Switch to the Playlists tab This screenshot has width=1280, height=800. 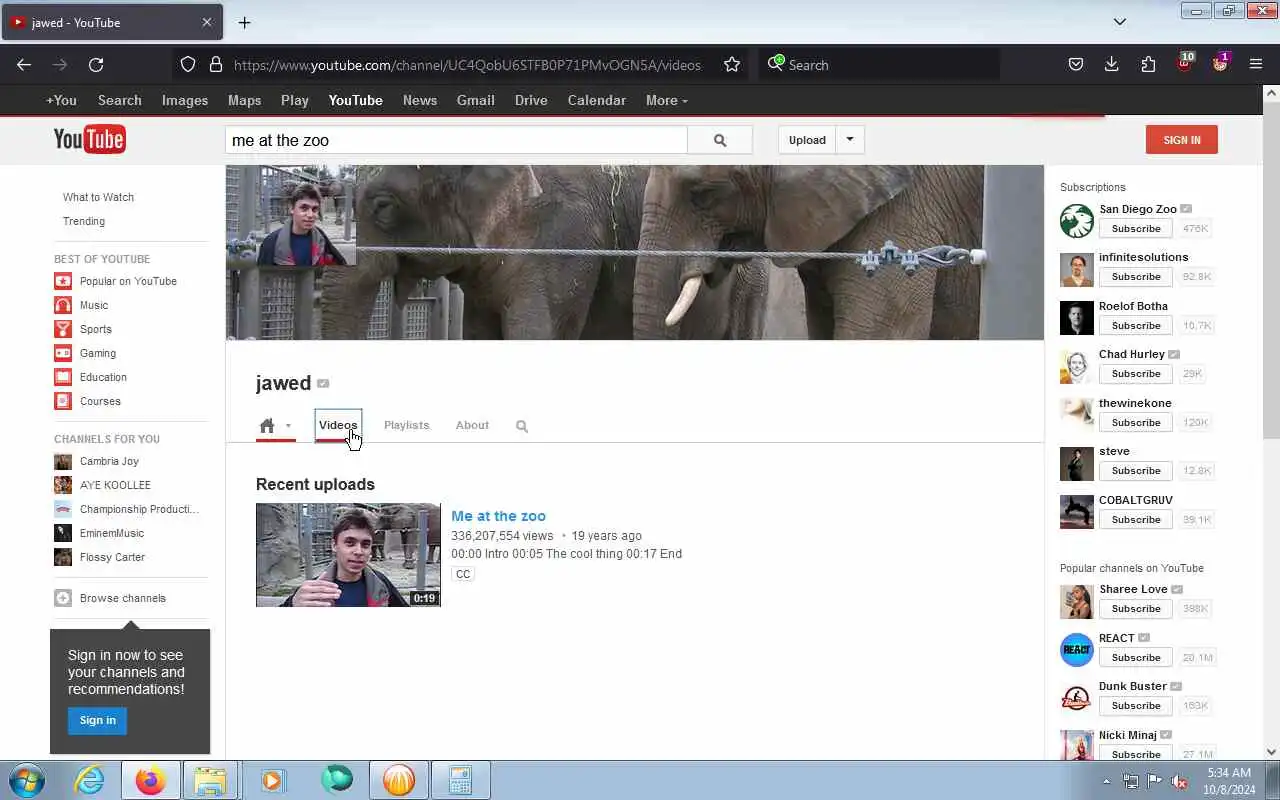pos(406,425)
